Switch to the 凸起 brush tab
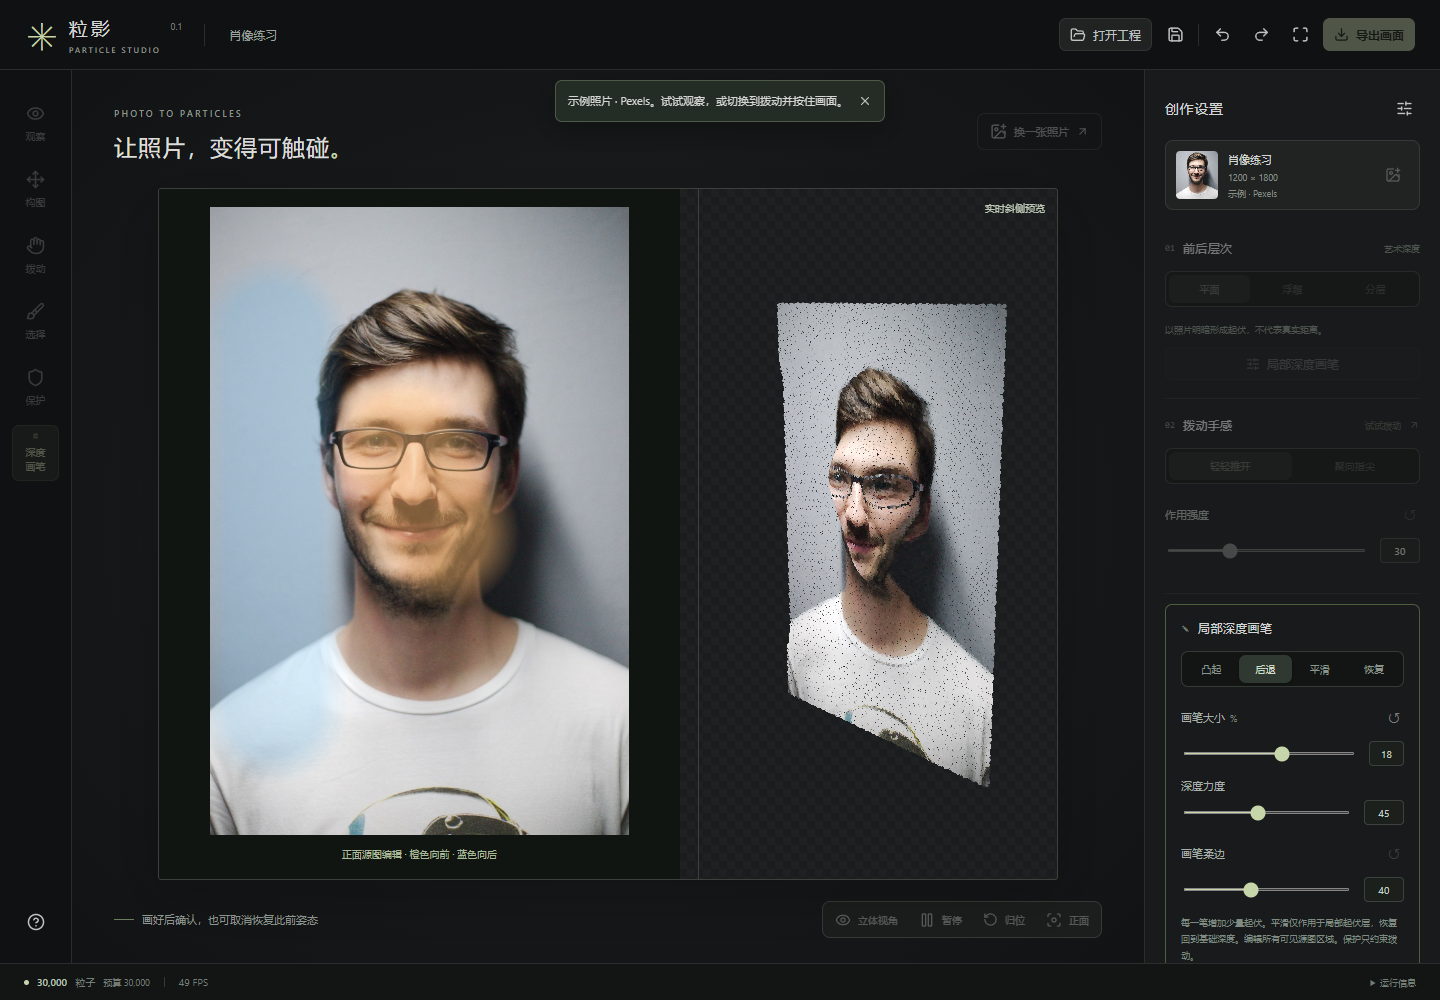This screenshot has width=1440, height=1000. point(1211,669)
